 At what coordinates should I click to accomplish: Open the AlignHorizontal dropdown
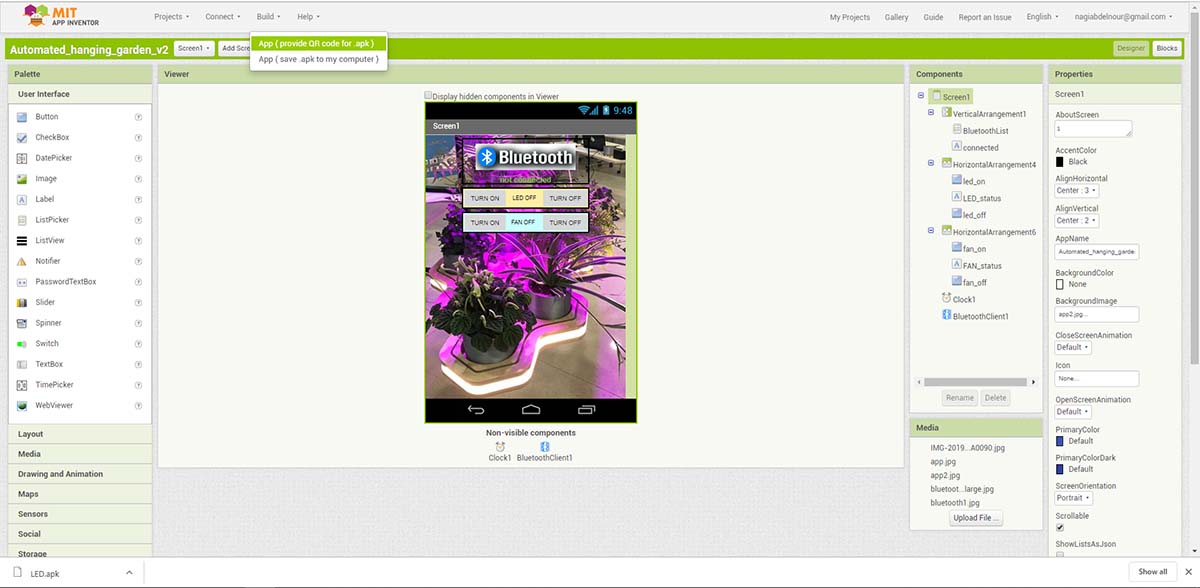1077,190
